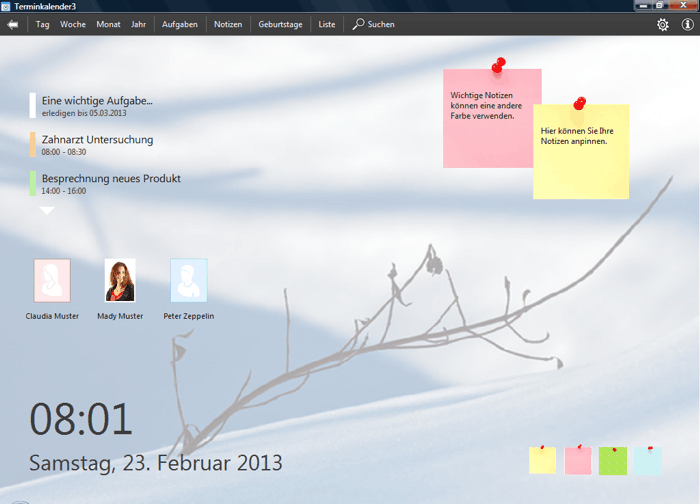Open the Besprechnung neues Produkt appointment
This screenshot has width=700, height=504.
110,179
